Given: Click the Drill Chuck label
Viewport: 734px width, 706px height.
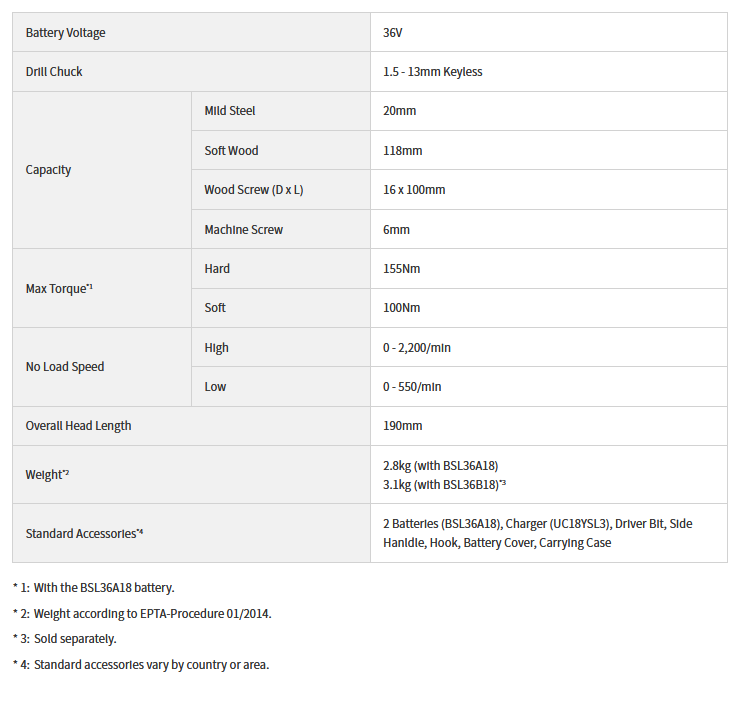Looking at the screenshot, I should click(54, 72).
